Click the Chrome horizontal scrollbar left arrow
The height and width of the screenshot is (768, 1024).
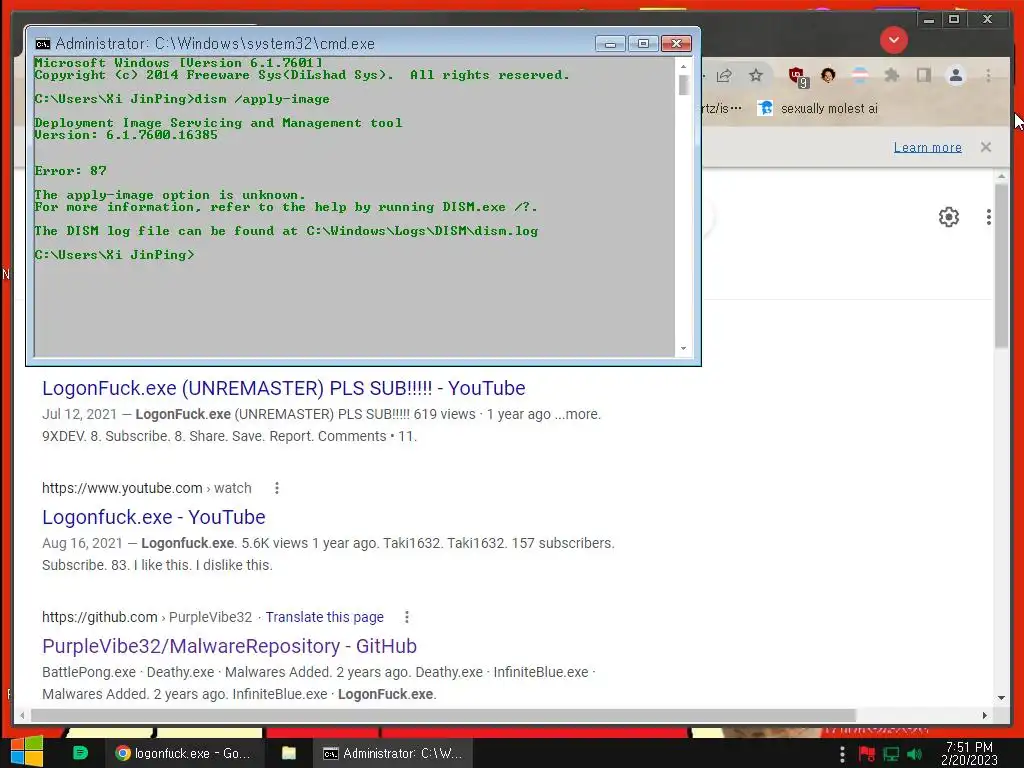click(x=22, y=715)
